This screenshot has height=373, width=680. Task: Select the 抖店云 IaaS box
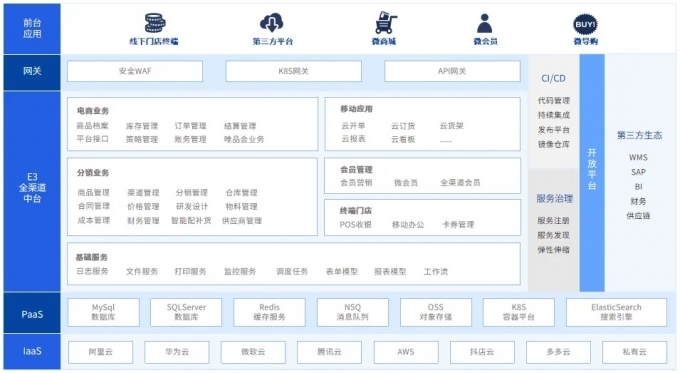click(482, 352)
